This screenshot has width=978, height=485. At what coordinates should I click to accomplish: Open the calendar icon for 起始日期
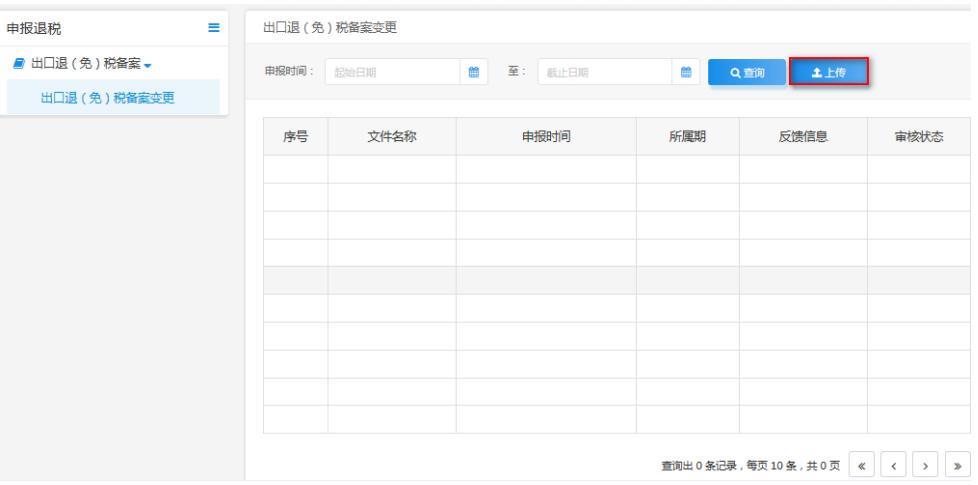474,71
